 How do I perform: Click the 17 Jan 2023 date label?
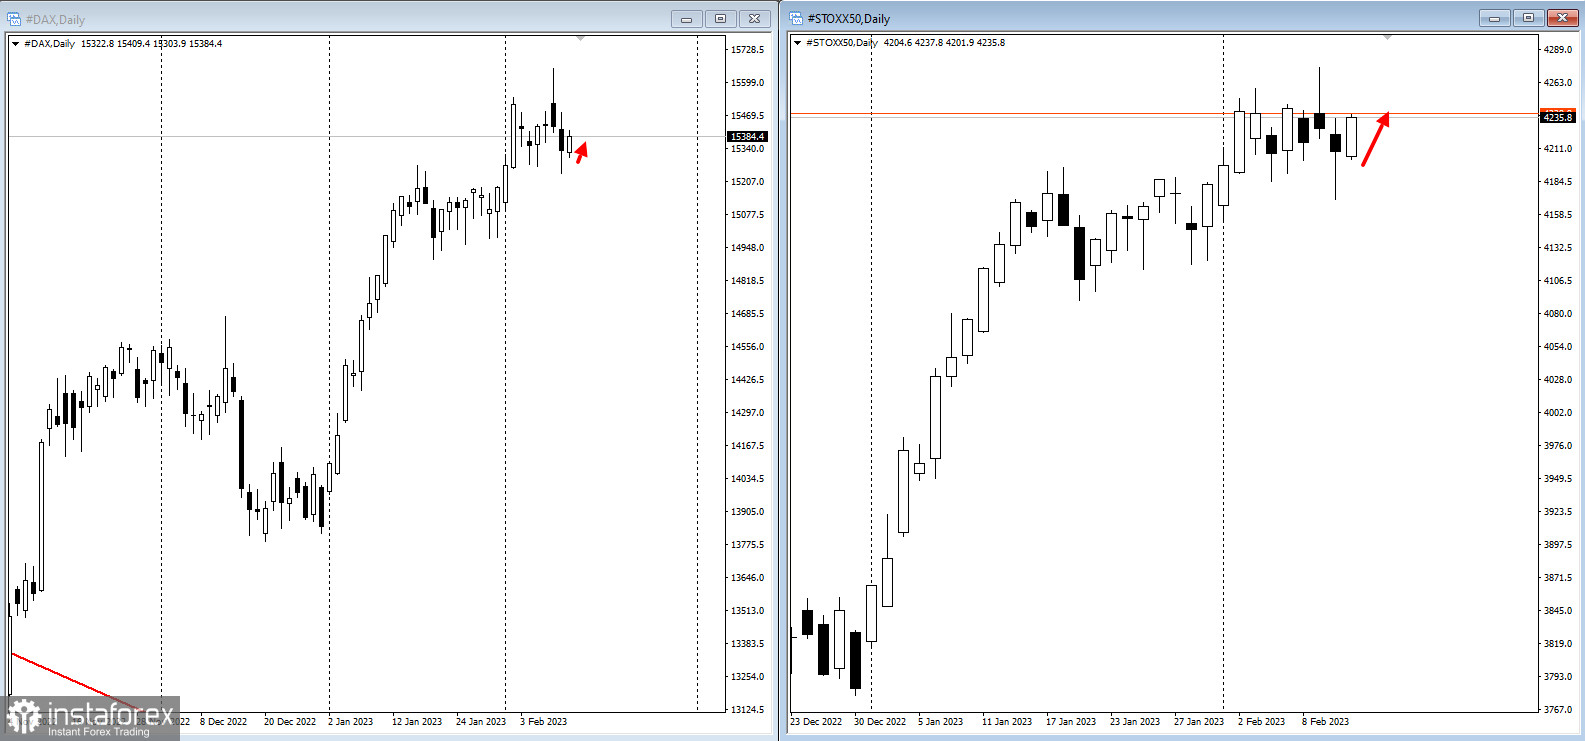pos(1071,722)
